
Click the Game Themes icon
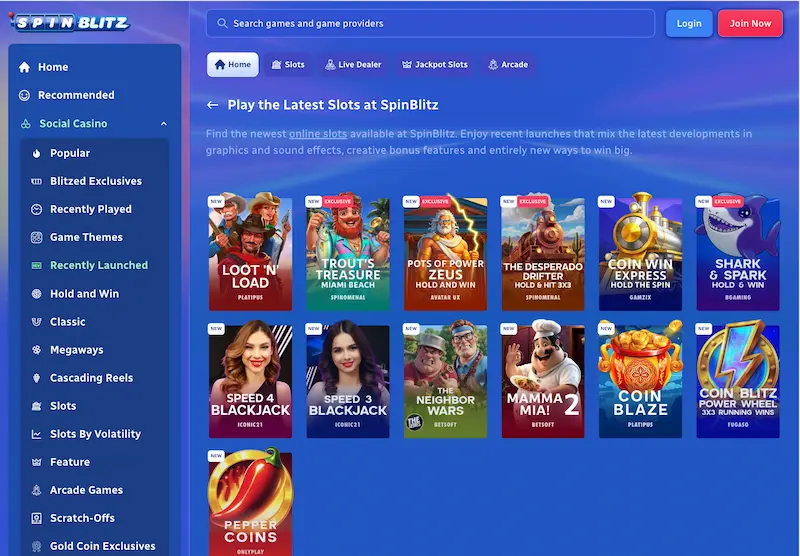click(x=36, y=238)
